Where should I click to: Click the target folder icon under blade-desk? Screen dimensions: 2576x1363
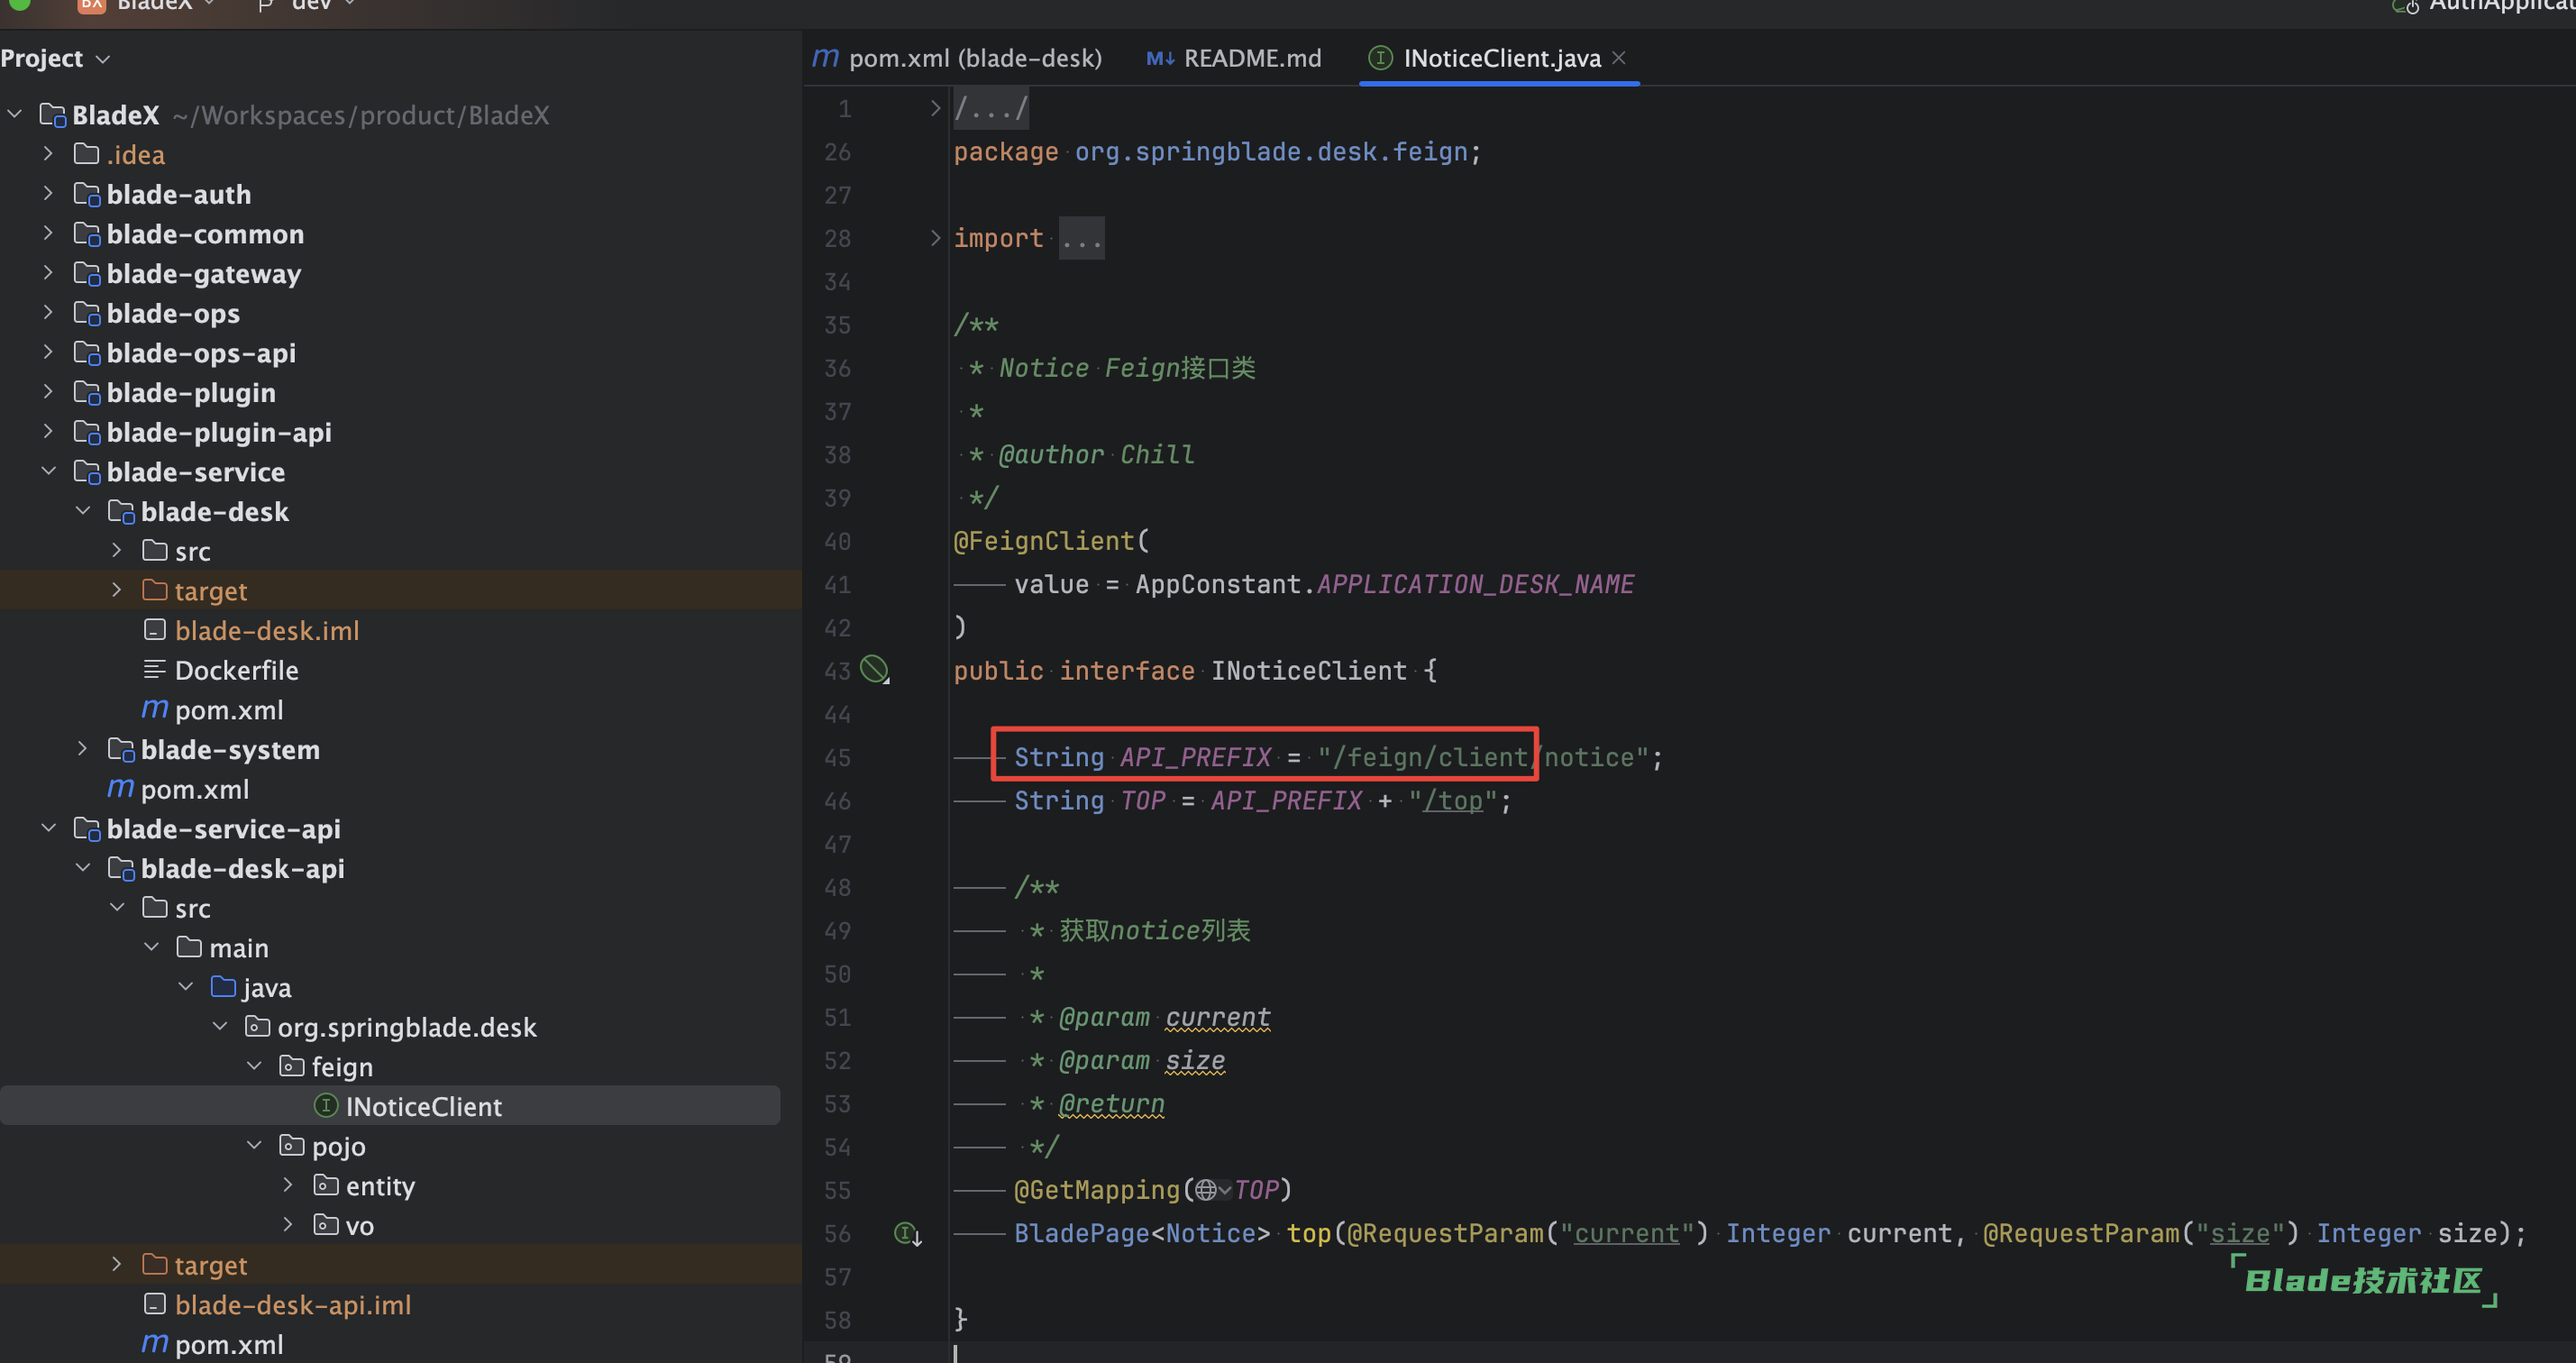point(154,590)
